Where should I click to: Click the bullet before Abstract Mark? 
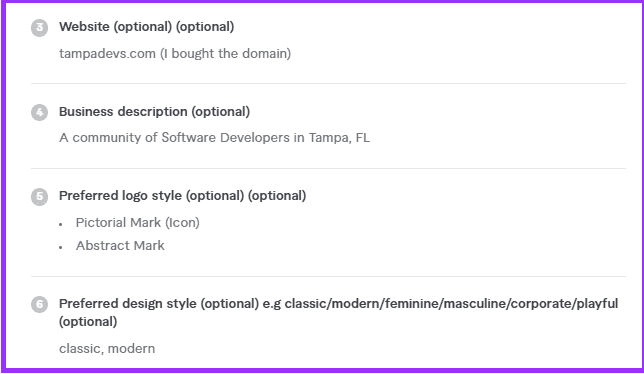point(61,247)
